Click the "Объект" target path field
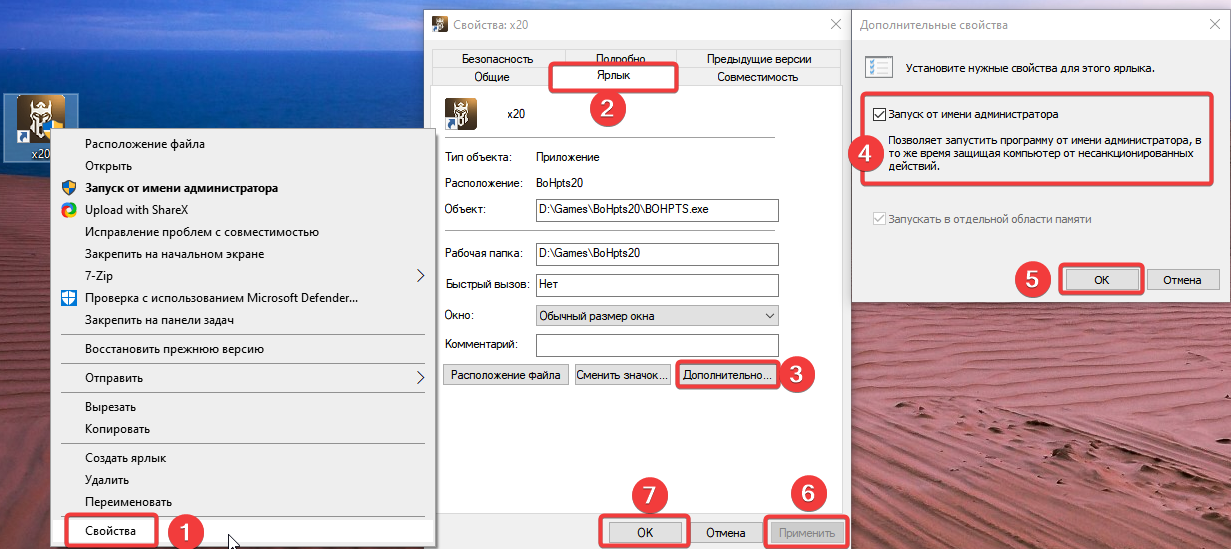The image size is (1231, 549). pos(656,210)
